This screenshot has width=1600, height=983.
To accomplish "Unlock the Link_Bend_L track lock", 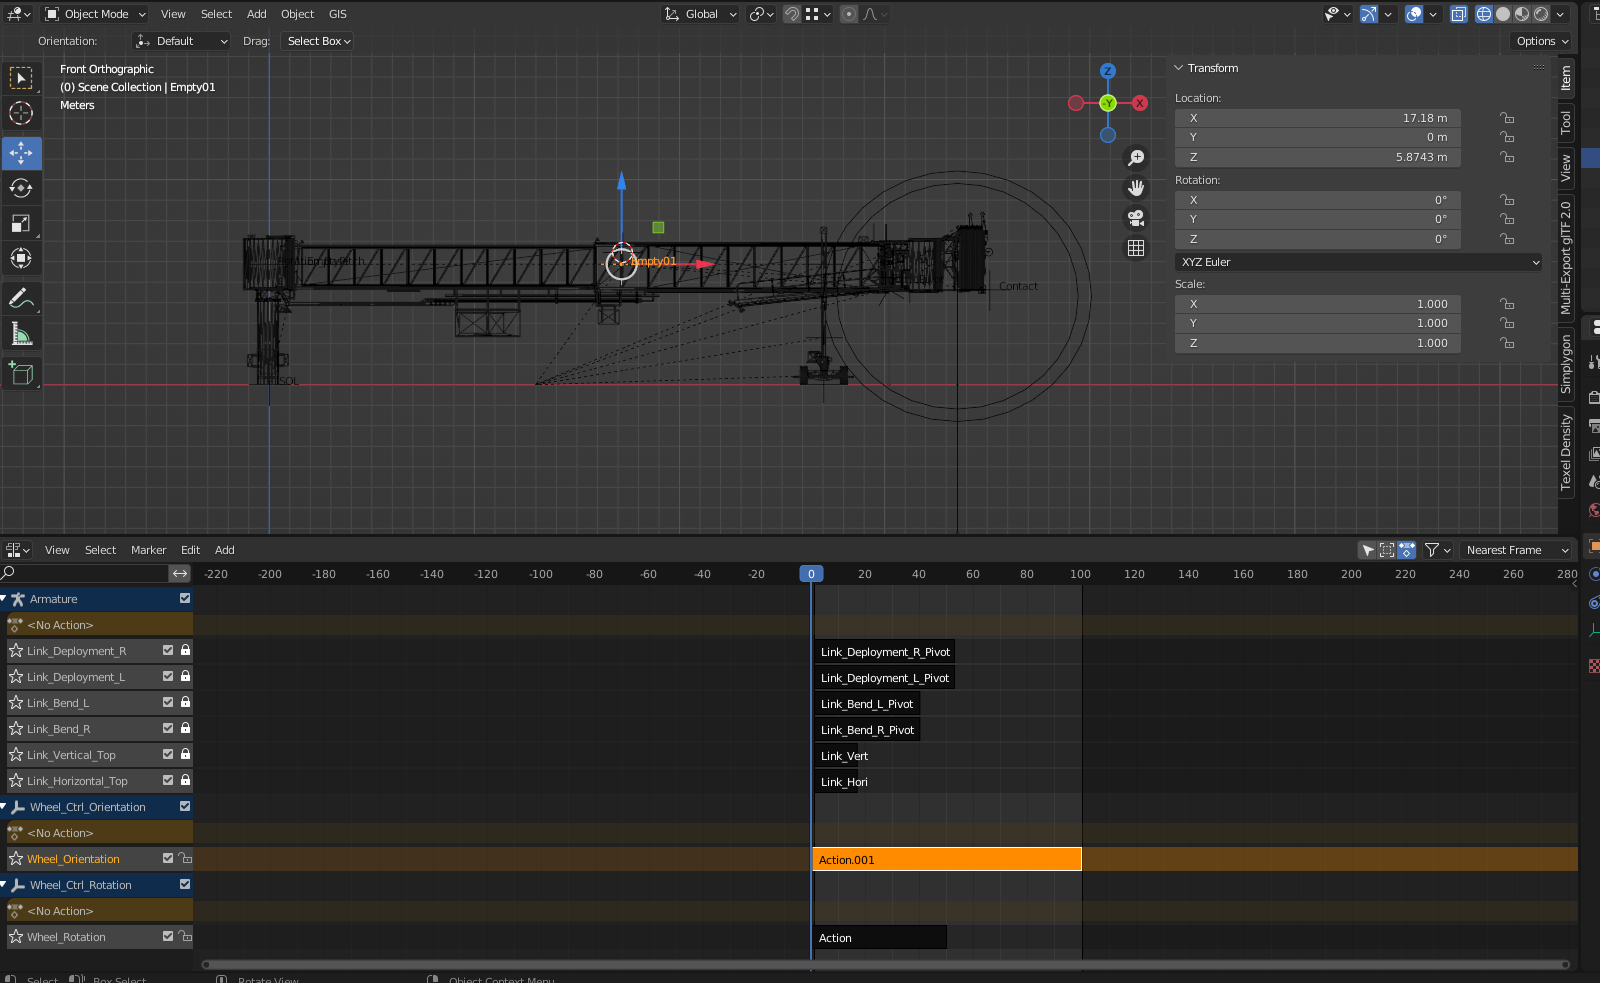I will point(185,703).
